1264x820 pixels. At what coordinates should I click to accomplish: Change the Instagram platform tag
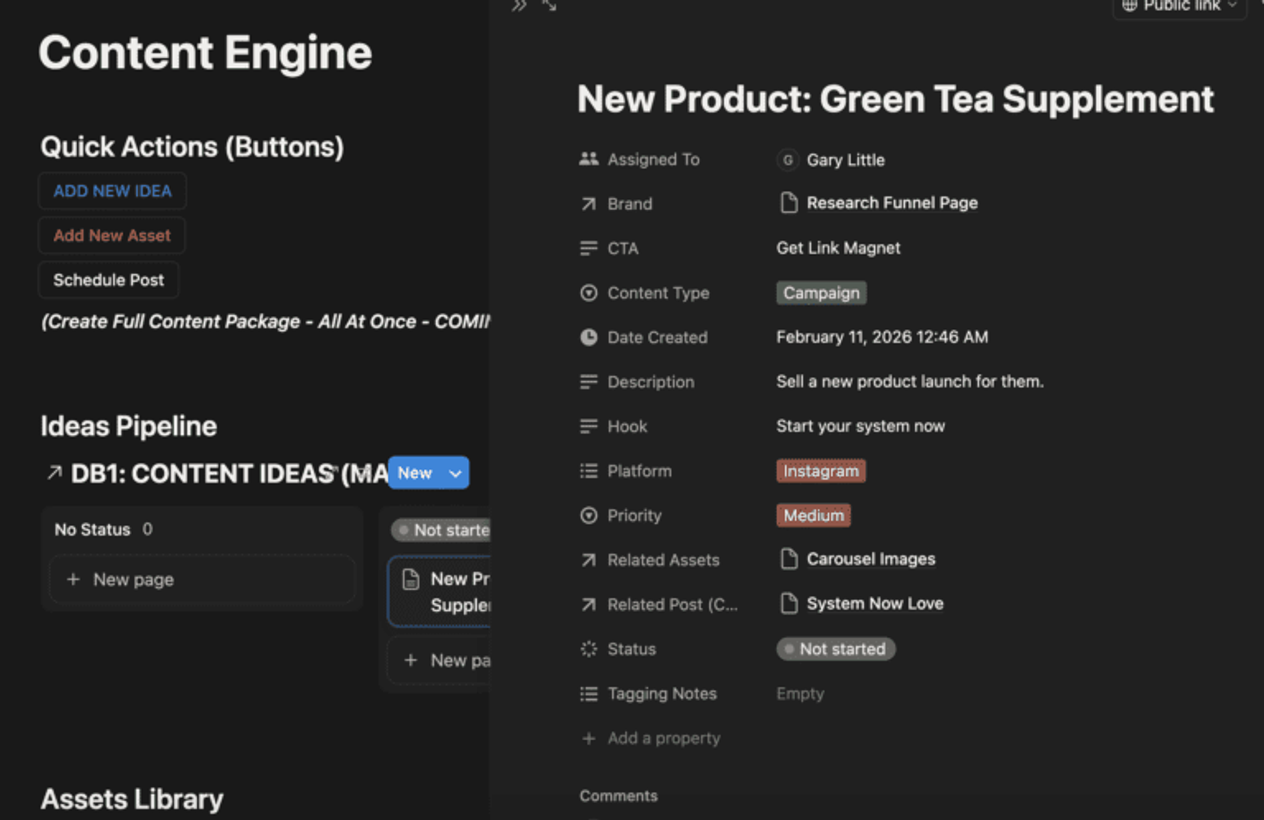coord(821,471)
